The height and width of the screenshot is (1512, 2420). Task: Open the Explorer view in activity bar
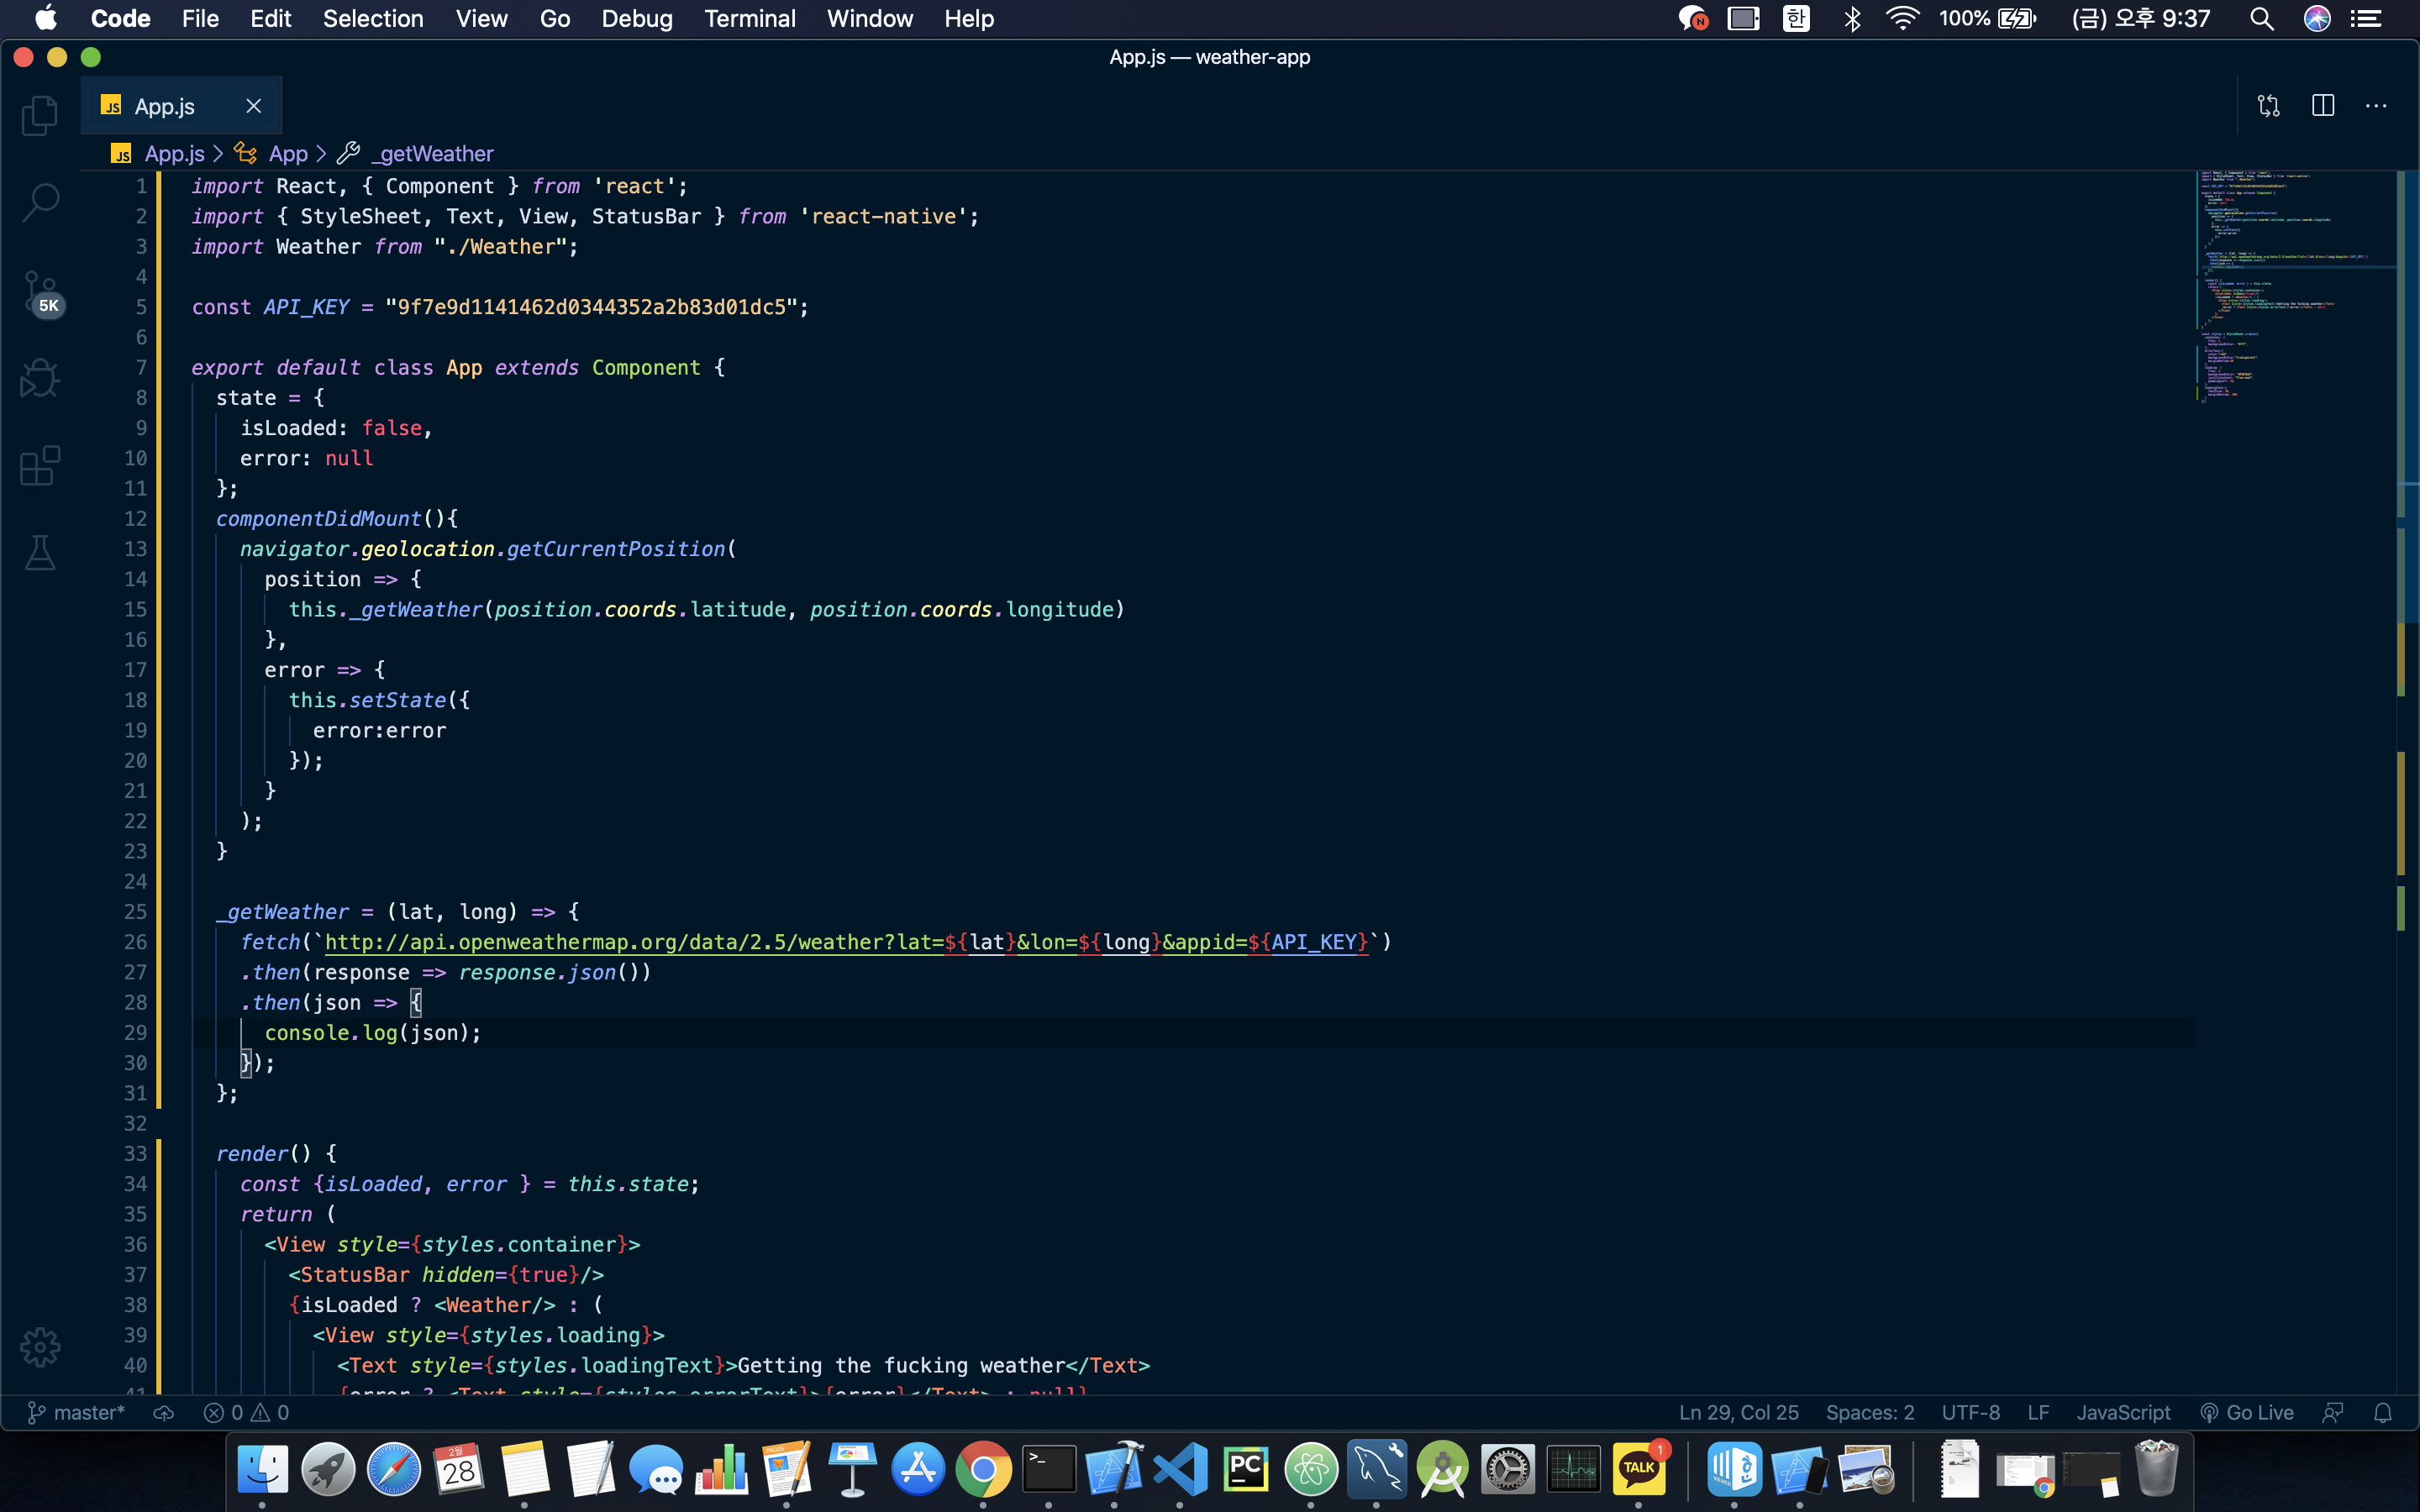[40, 116]
